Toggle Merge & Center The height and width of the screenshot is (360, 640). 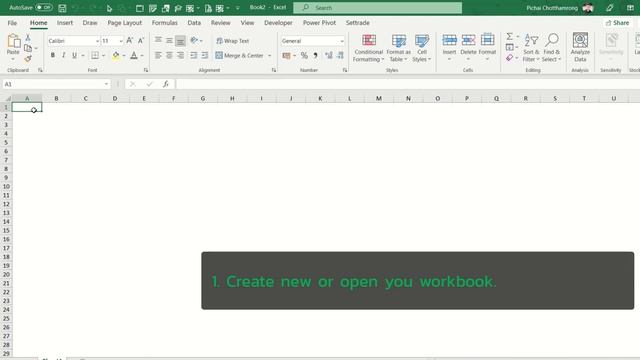click(x=240, y=55)
